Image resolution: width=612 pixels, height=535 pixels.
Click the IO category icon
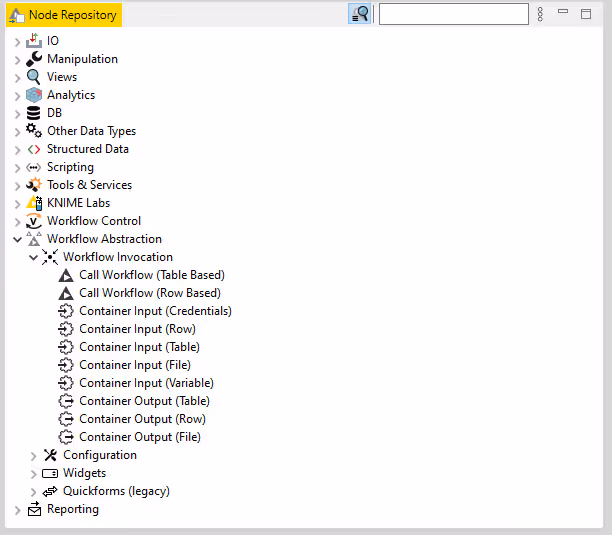pyautogui.click(x=34, y=41)
